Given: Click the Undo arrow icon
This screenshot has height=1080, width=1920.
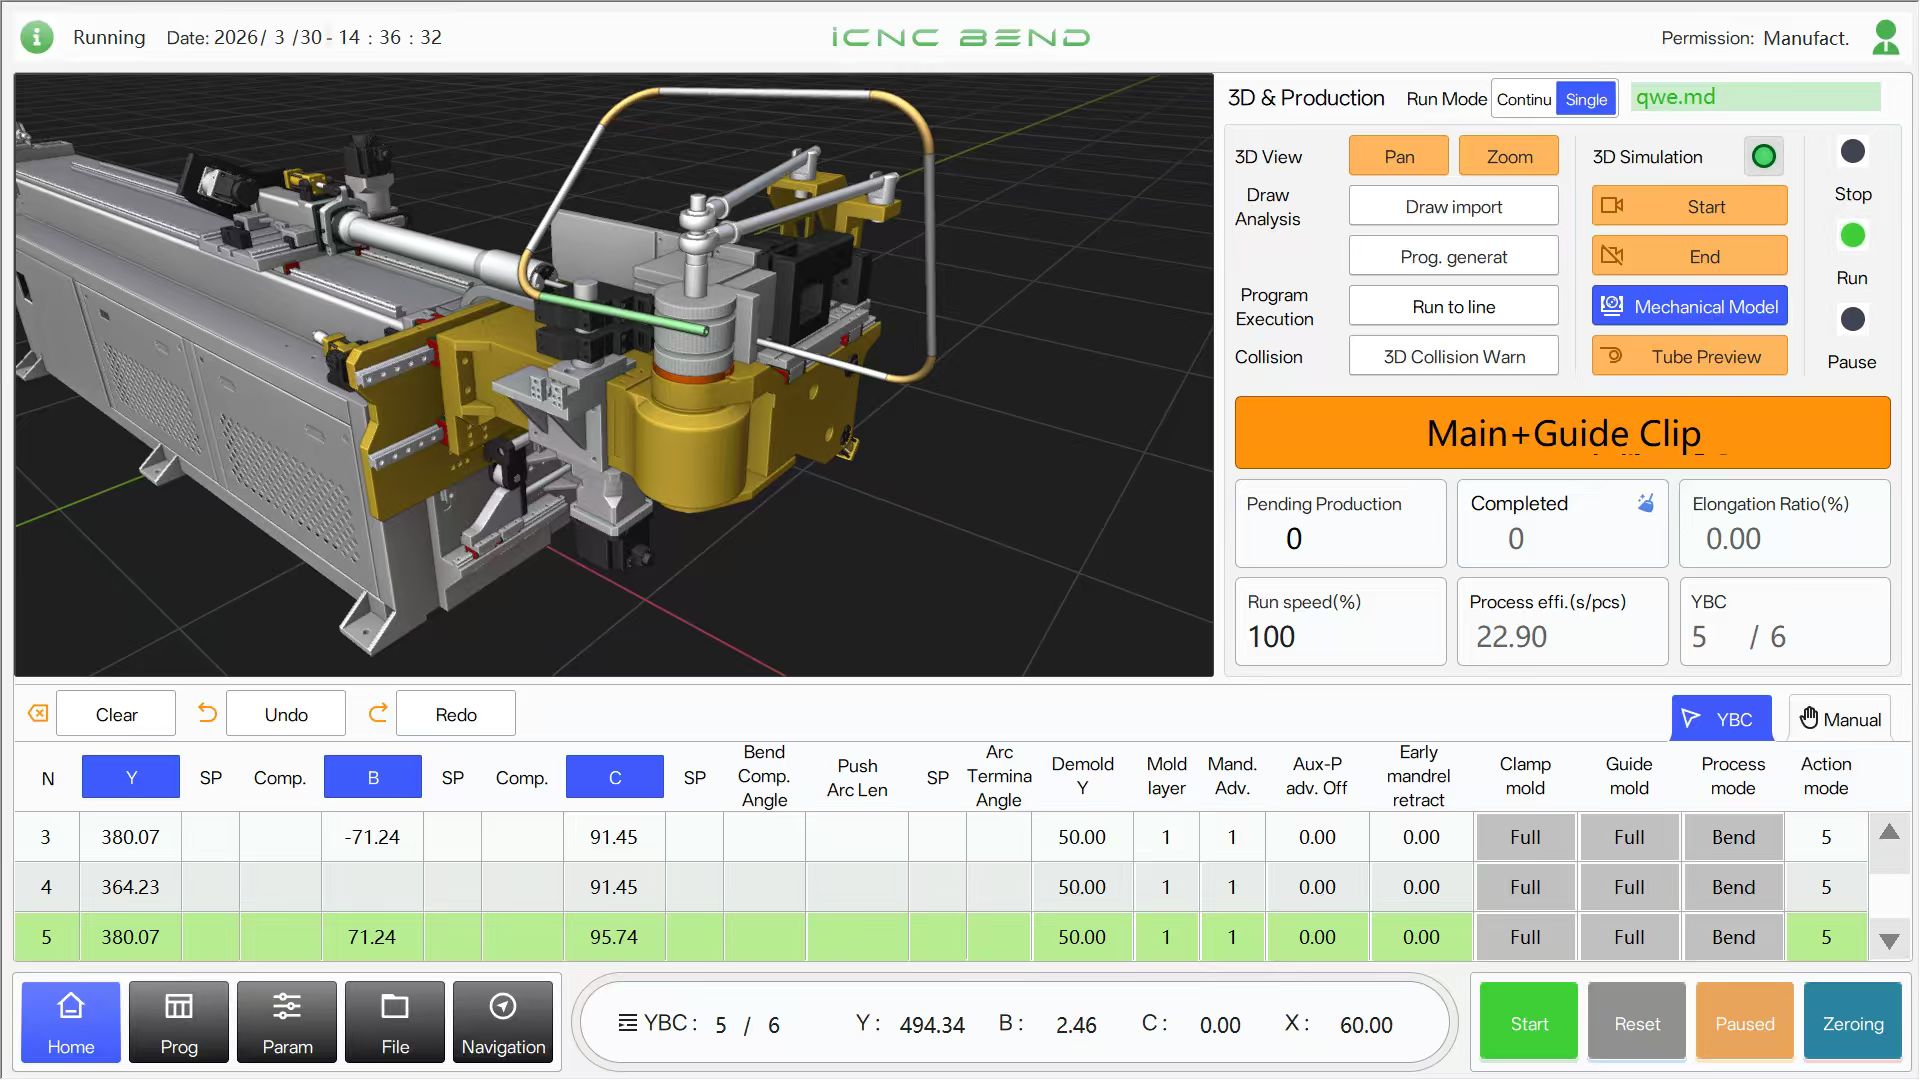Looking at the screenshot, I should pyautogui.click(x=208, y=713).
